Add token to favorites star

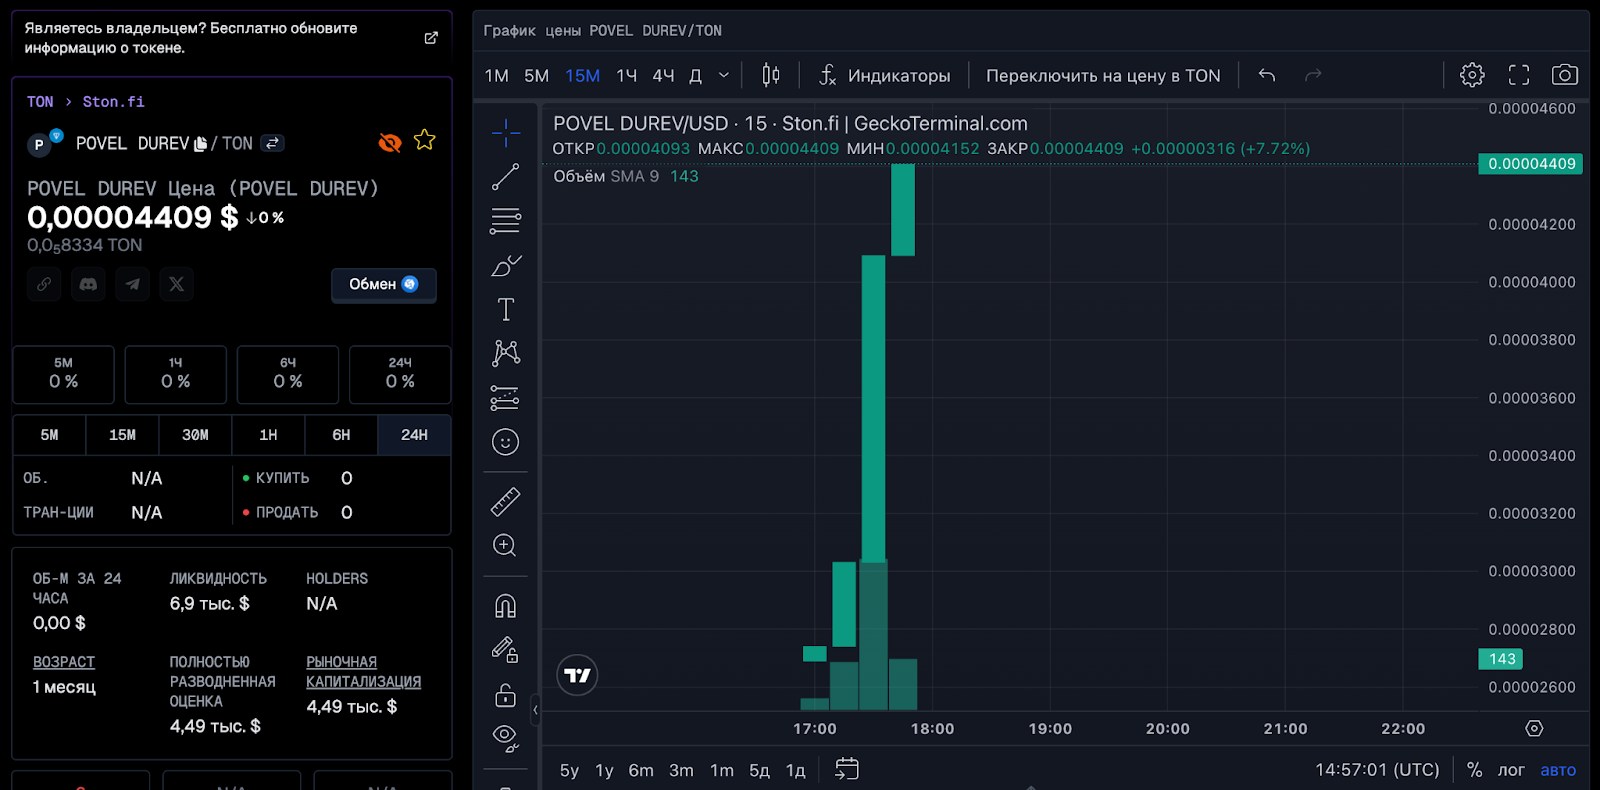click(x=425, y=140)
